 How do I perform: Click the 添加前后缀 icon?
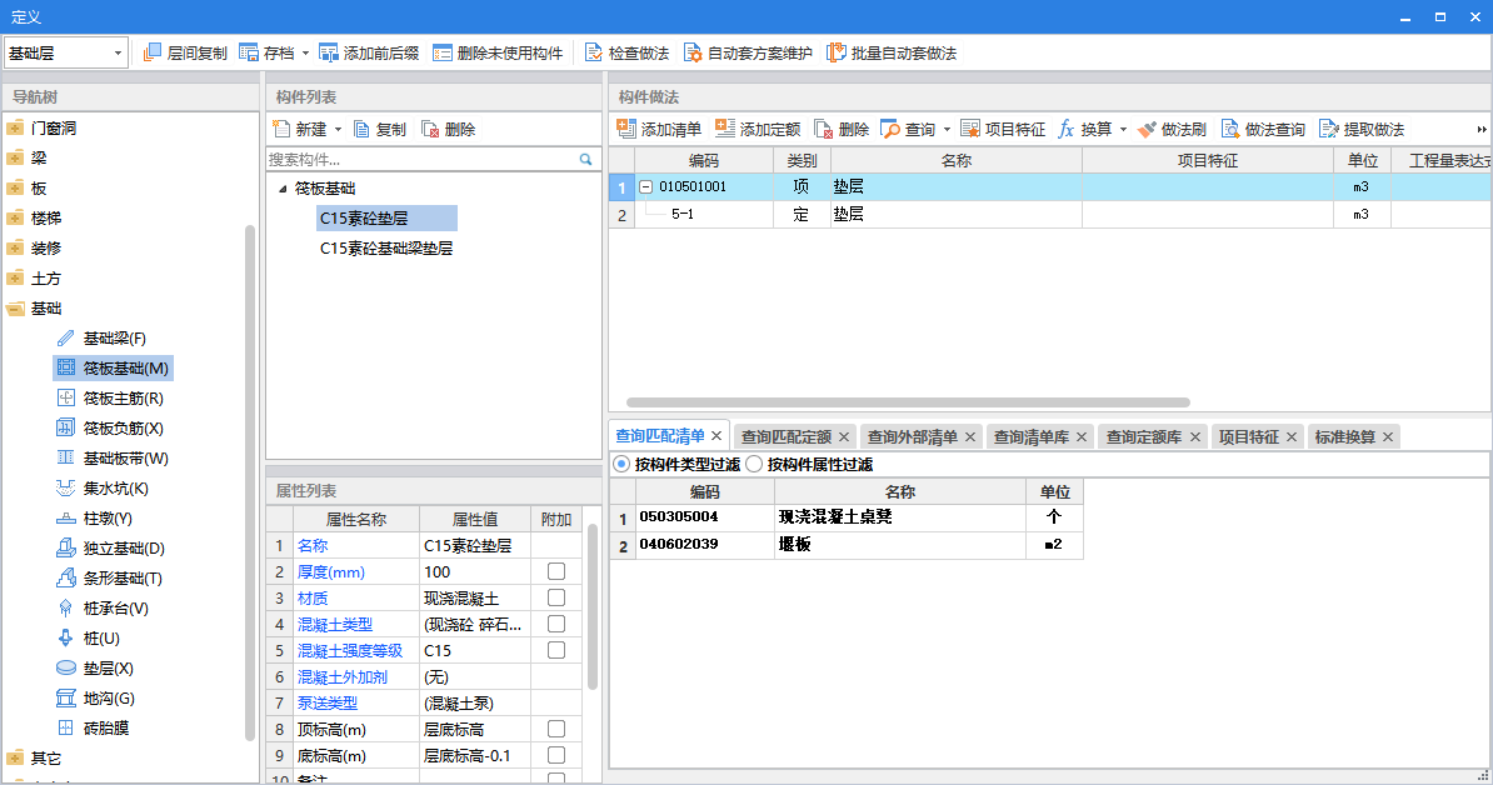(329, 53)
